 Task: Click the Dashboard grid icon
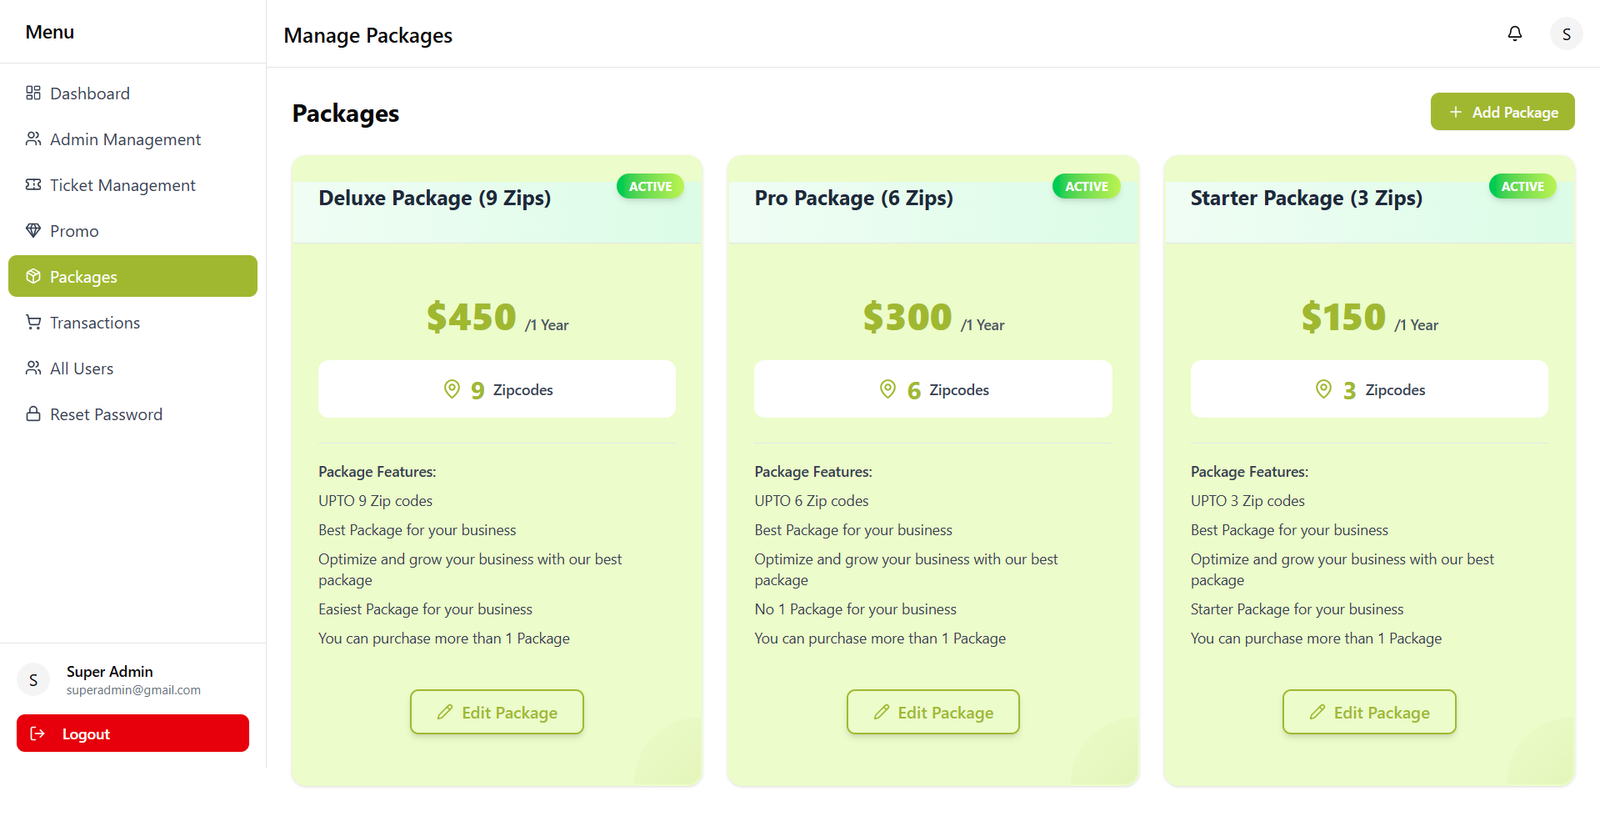point(33,93)
